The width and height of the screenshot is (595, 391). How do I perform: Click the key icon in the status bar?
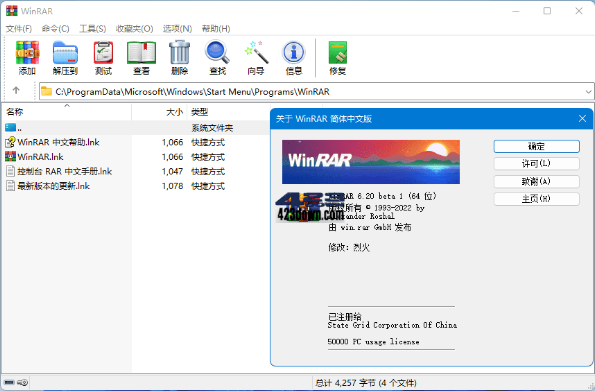point(23,382)
